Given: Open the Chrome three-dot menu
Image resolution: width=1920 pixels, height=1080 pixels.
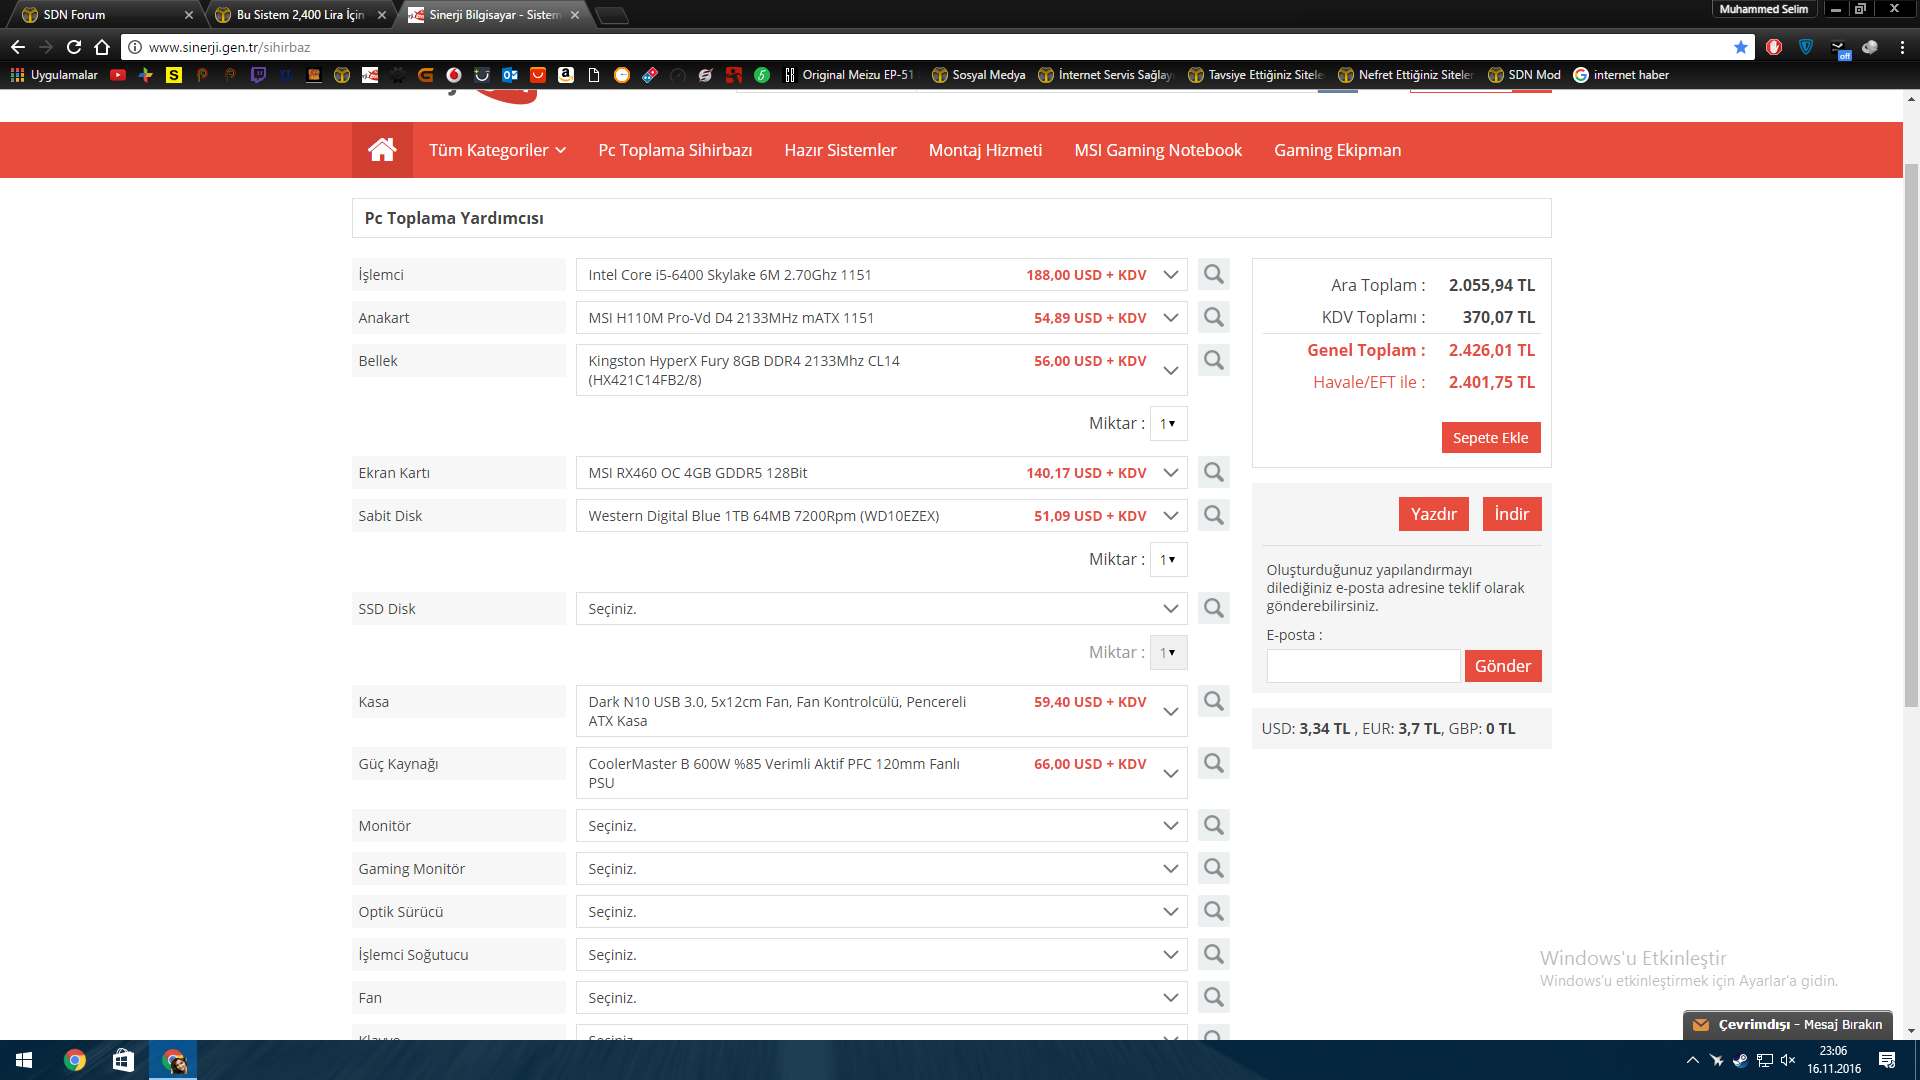Looking at the screenshot, I should tap(1902, 47).
